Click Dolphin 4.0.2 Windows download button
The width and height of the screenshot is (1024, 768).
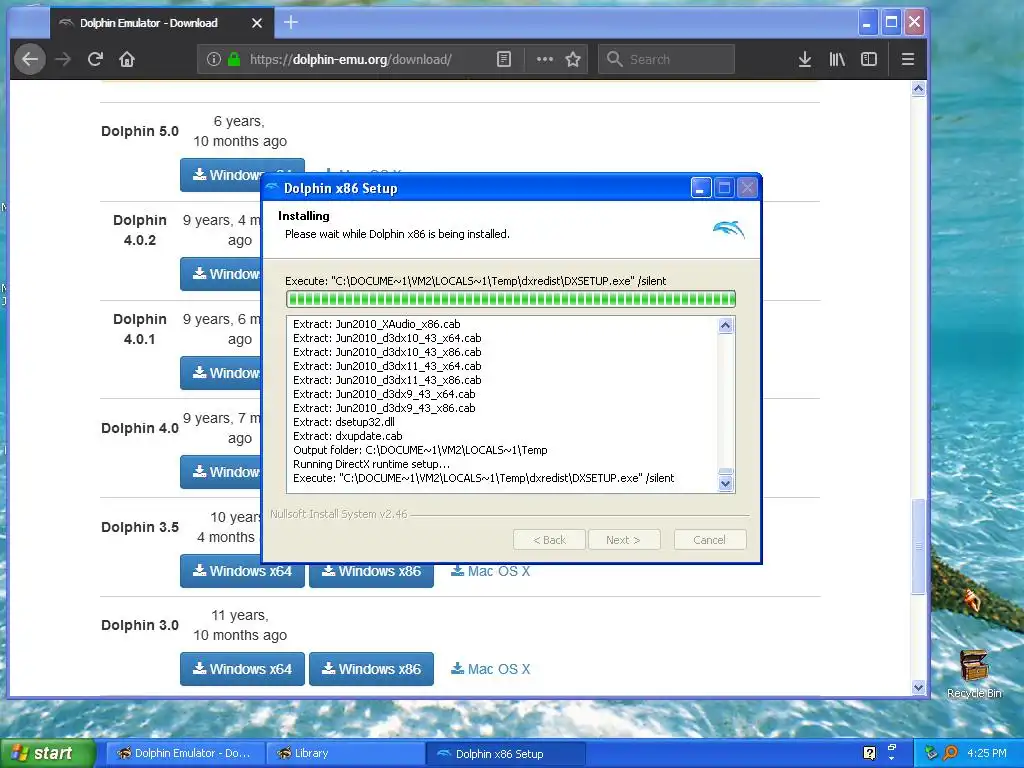tap(221, 274)
